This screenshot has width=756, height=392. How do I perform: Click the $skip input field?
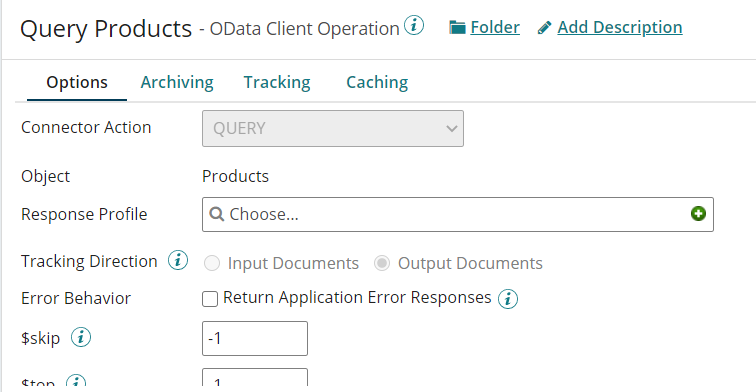[255, 338]
